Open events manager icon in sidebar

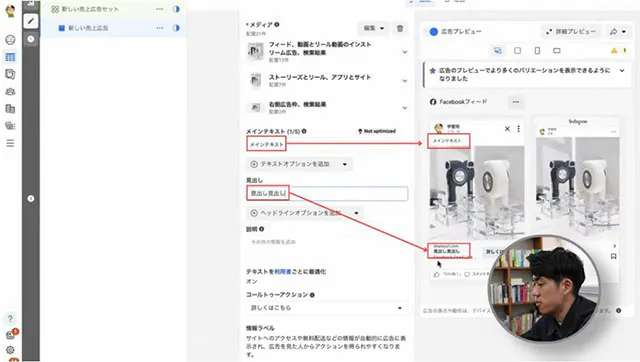click(10, 126)
